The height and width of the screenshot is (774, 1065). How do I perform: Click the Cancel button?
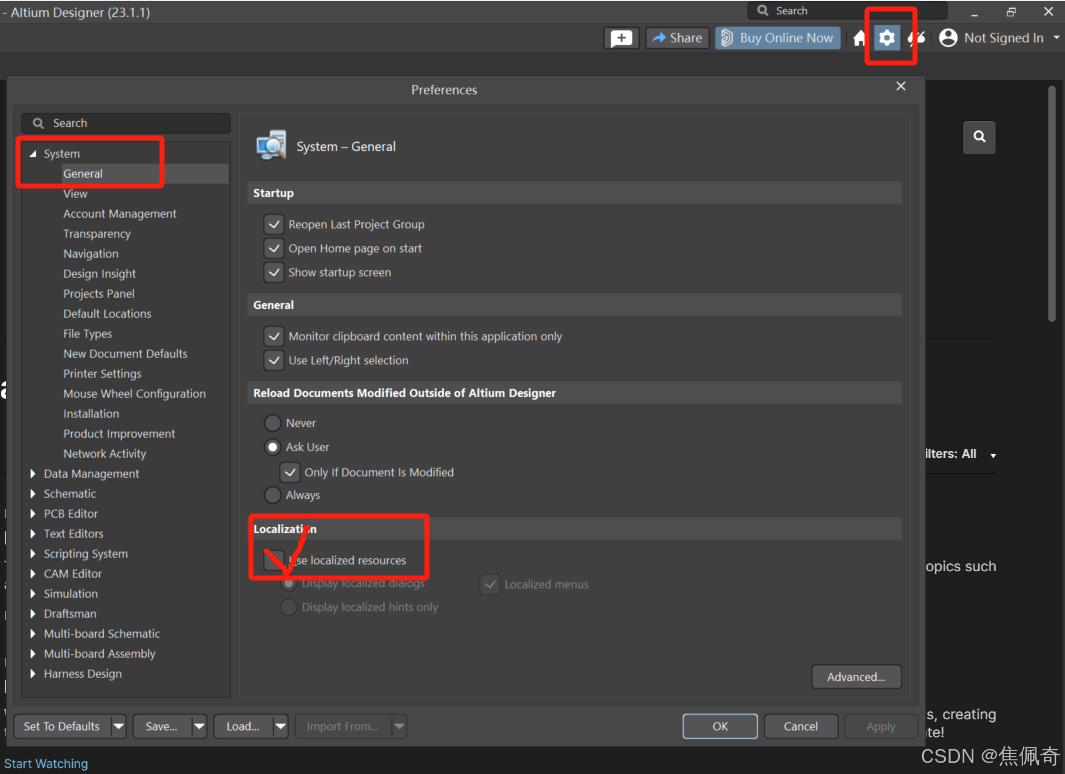pyautogui.click(x=801, y=726)
